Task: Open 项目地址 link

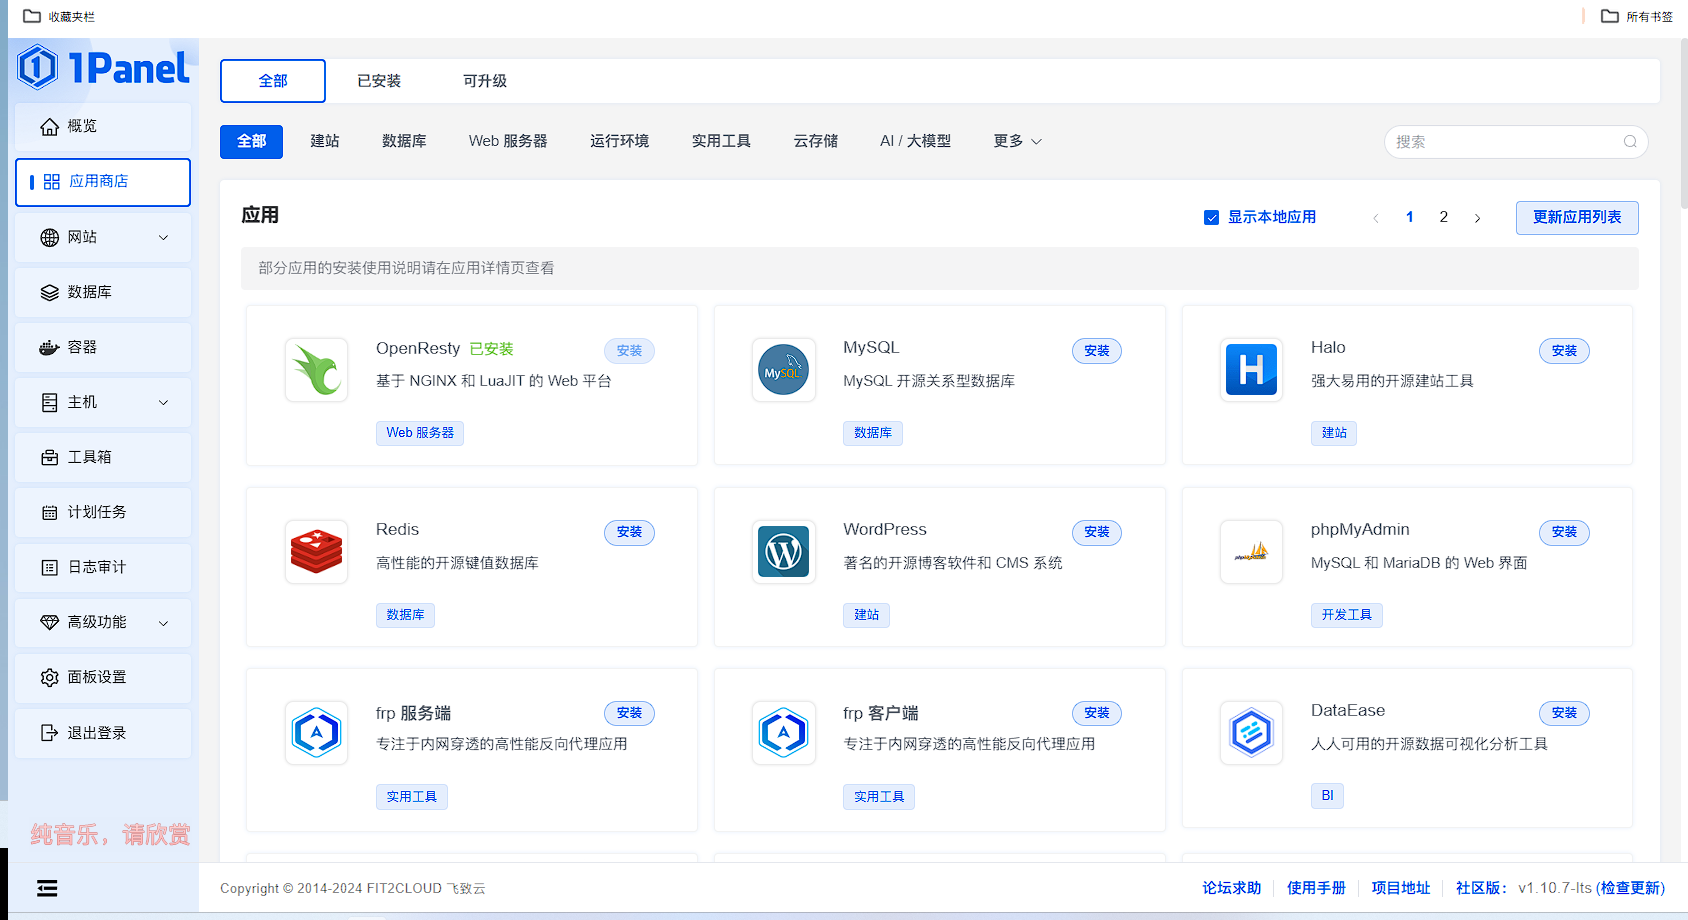Action: coord(1400,888)
